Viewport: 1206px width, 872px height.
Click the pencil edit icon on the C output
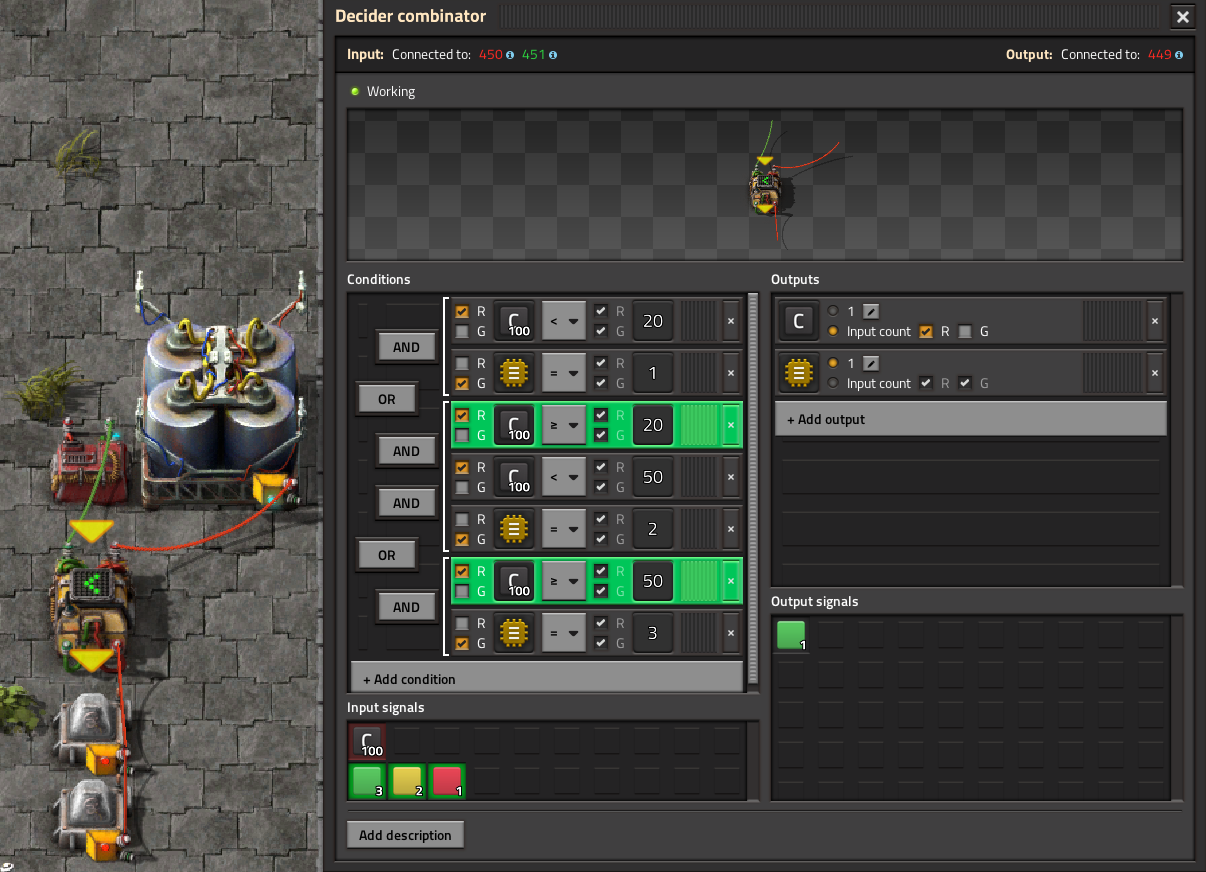point(871,311)
